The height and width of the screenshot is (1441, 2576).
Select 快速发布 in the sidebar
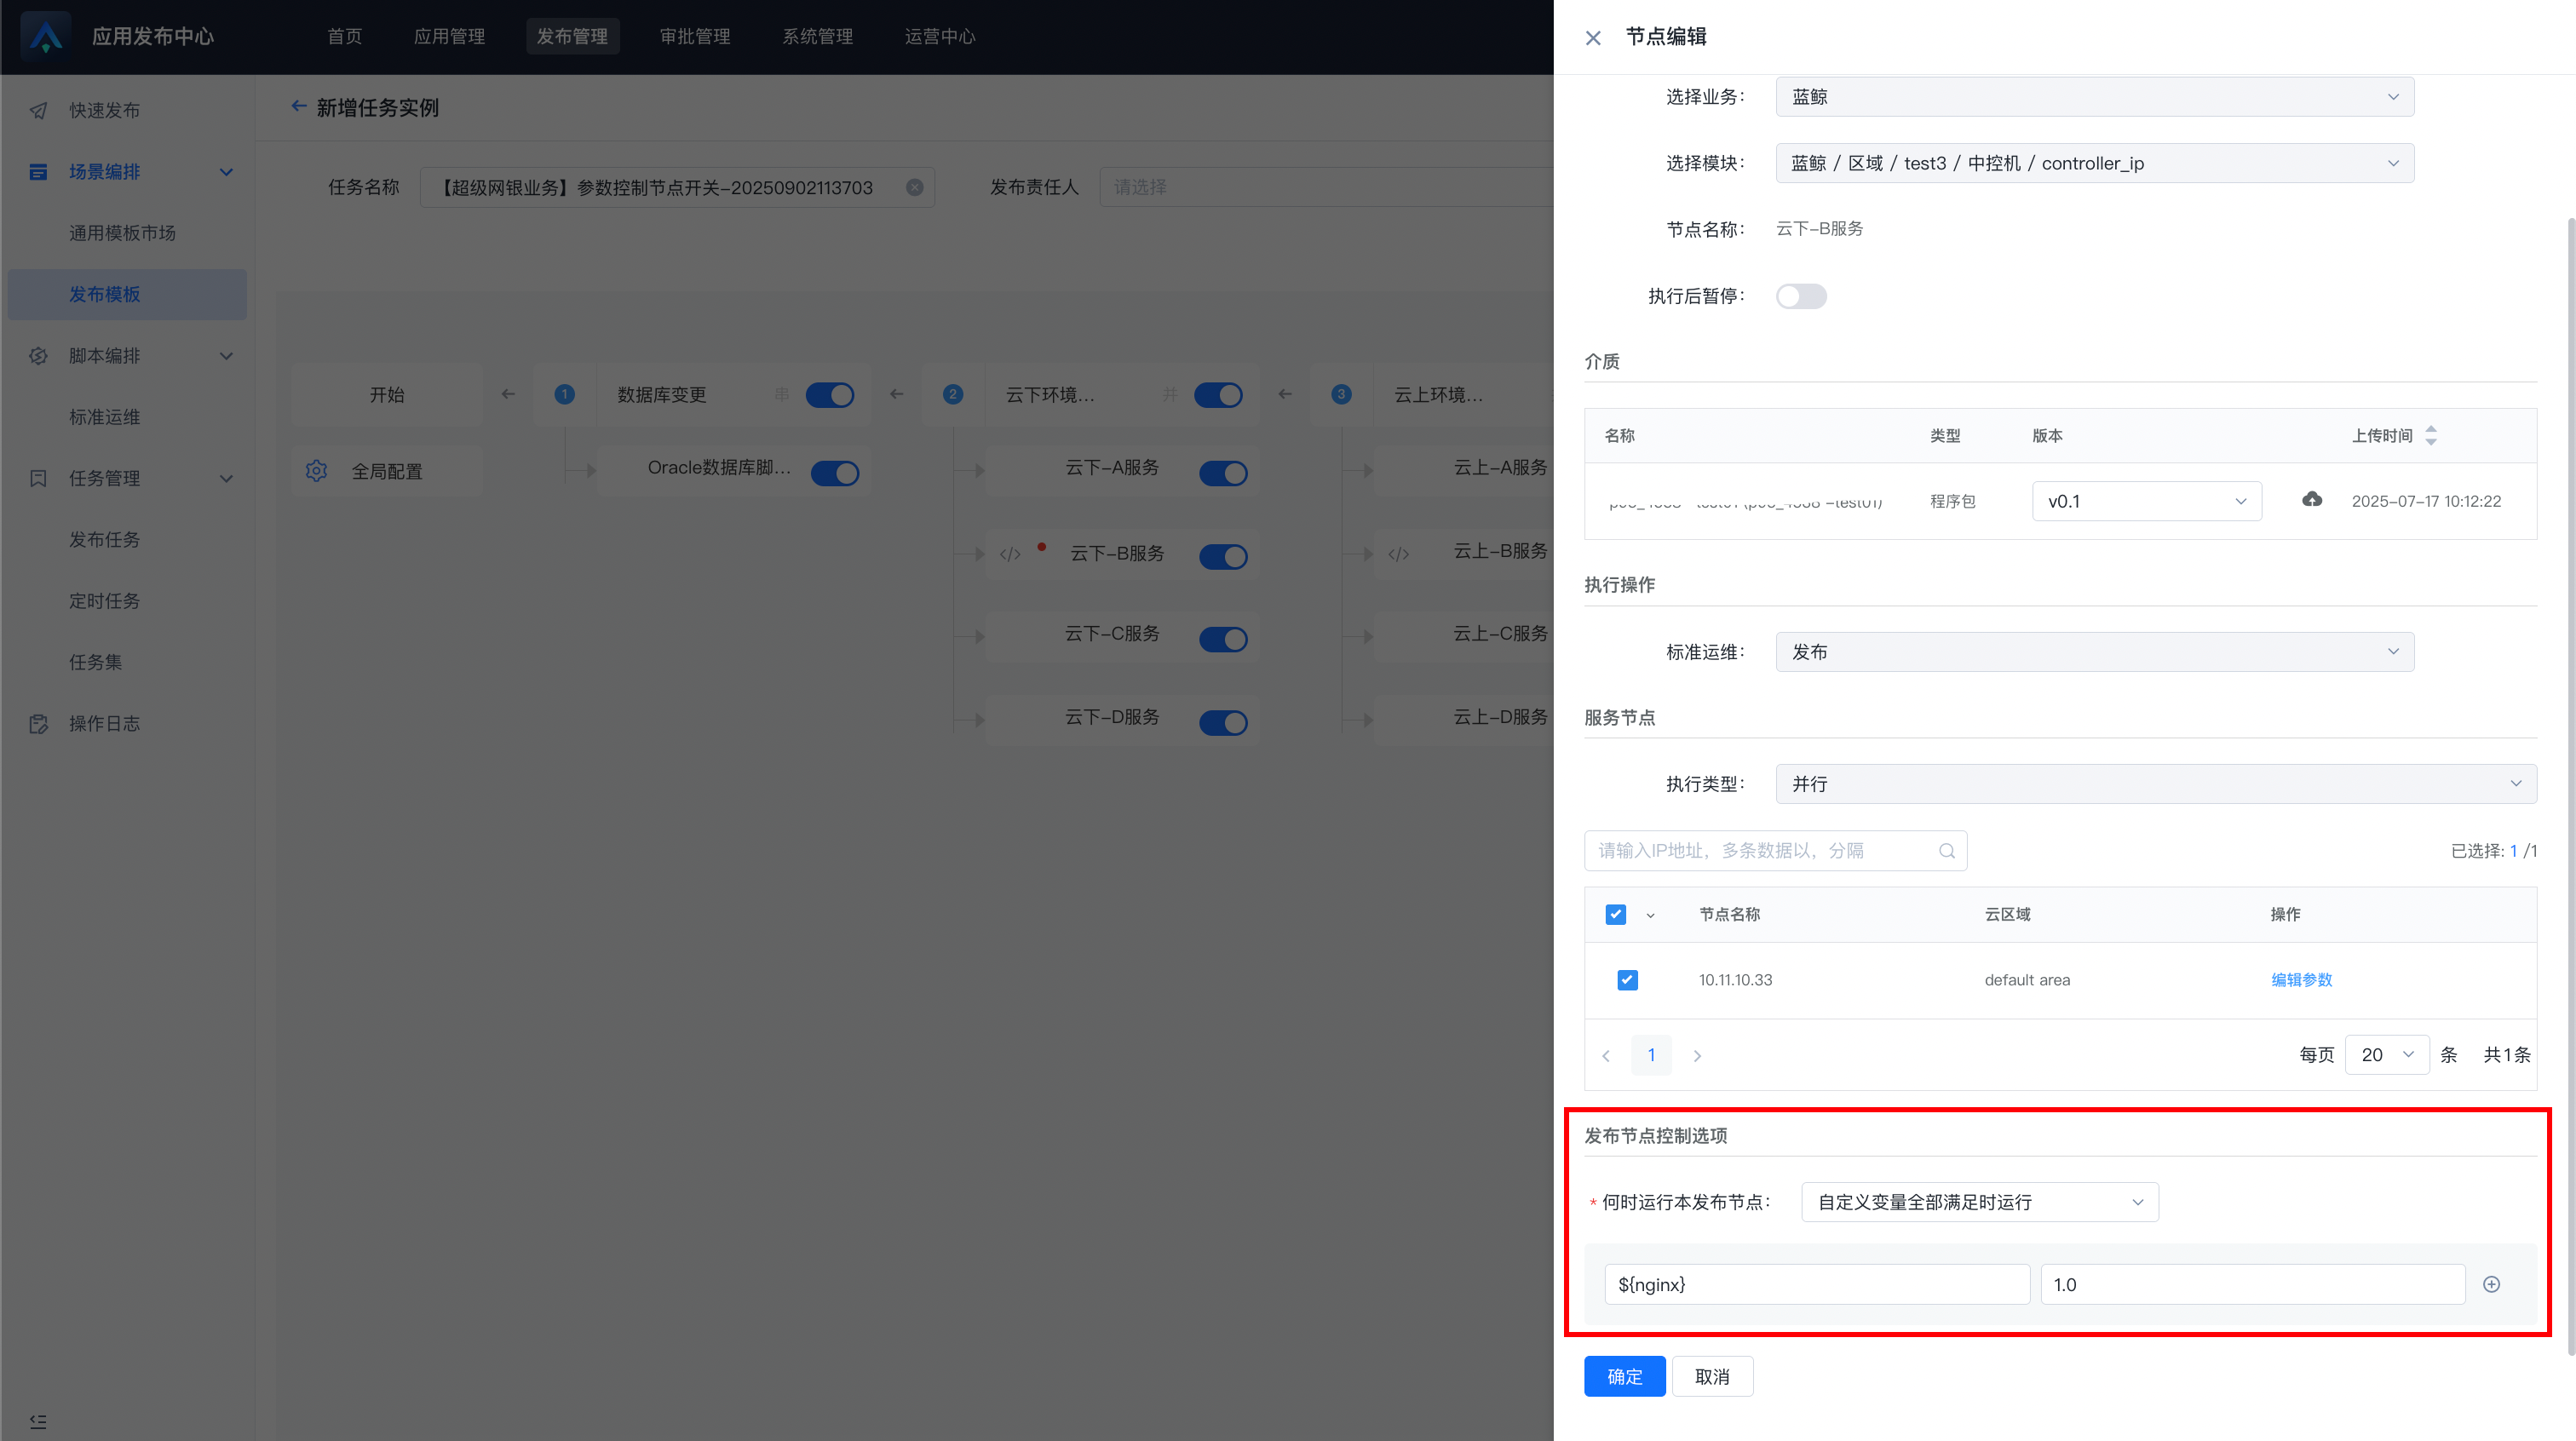click(104, 110)
